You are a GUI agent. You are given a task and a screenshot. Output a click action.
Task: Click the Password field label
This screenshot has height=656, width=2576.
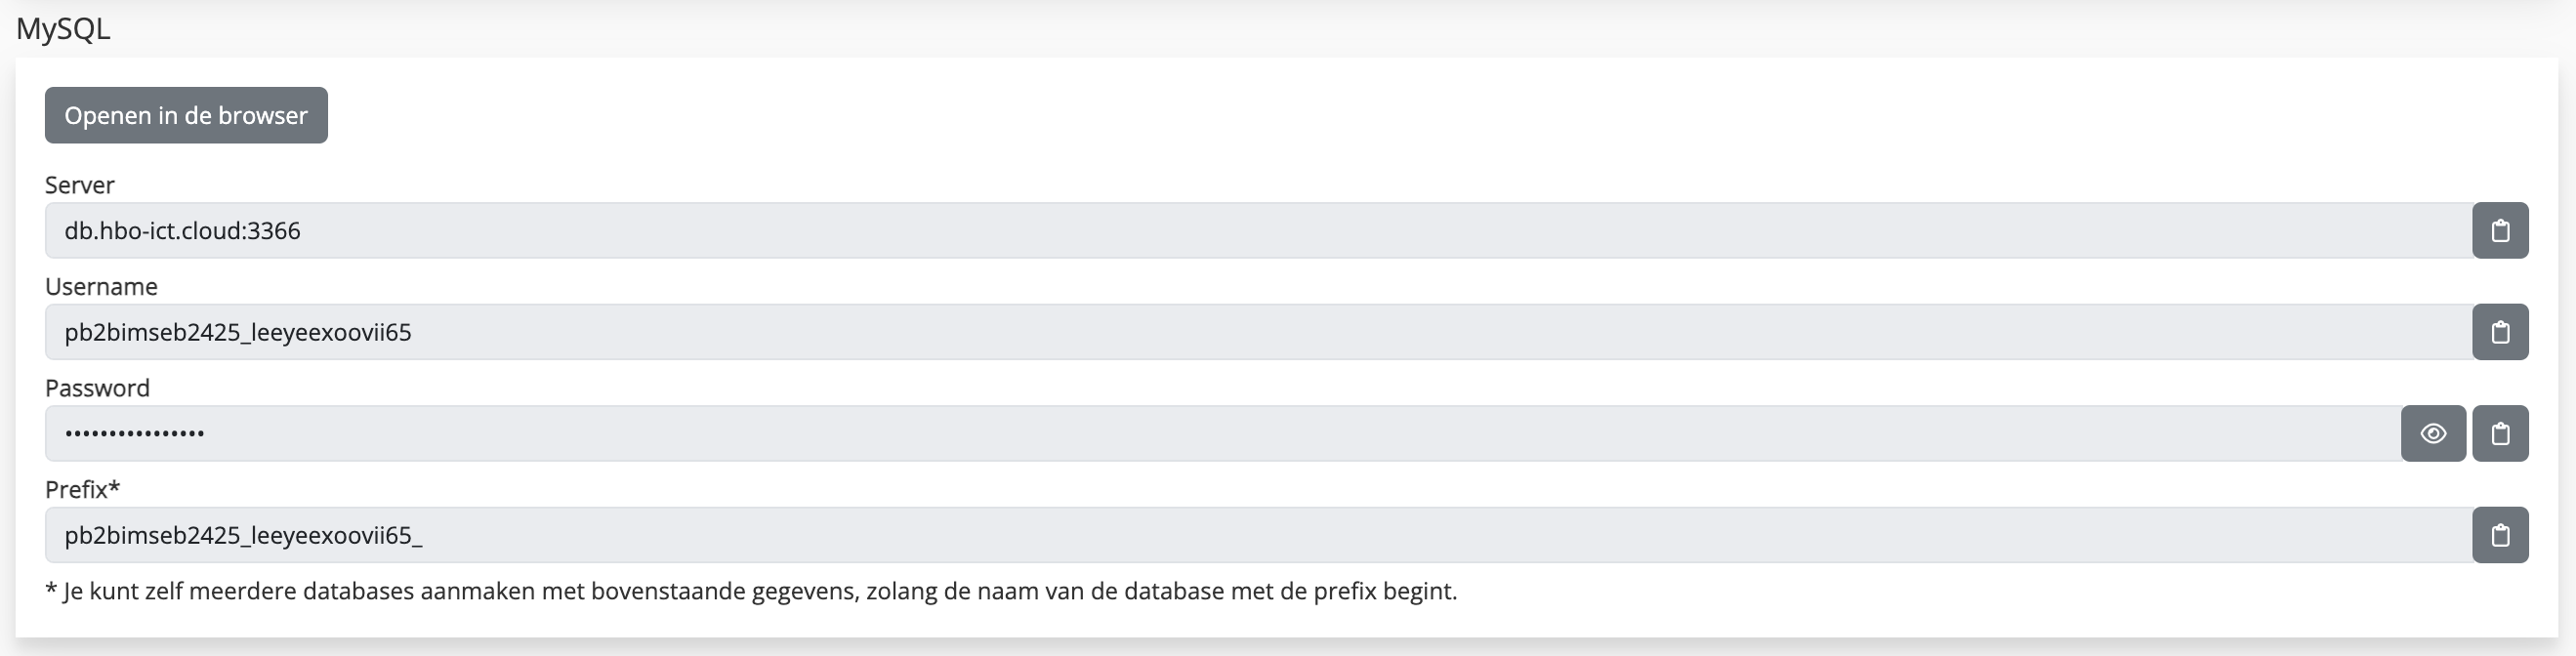click(x=97, y=388)
